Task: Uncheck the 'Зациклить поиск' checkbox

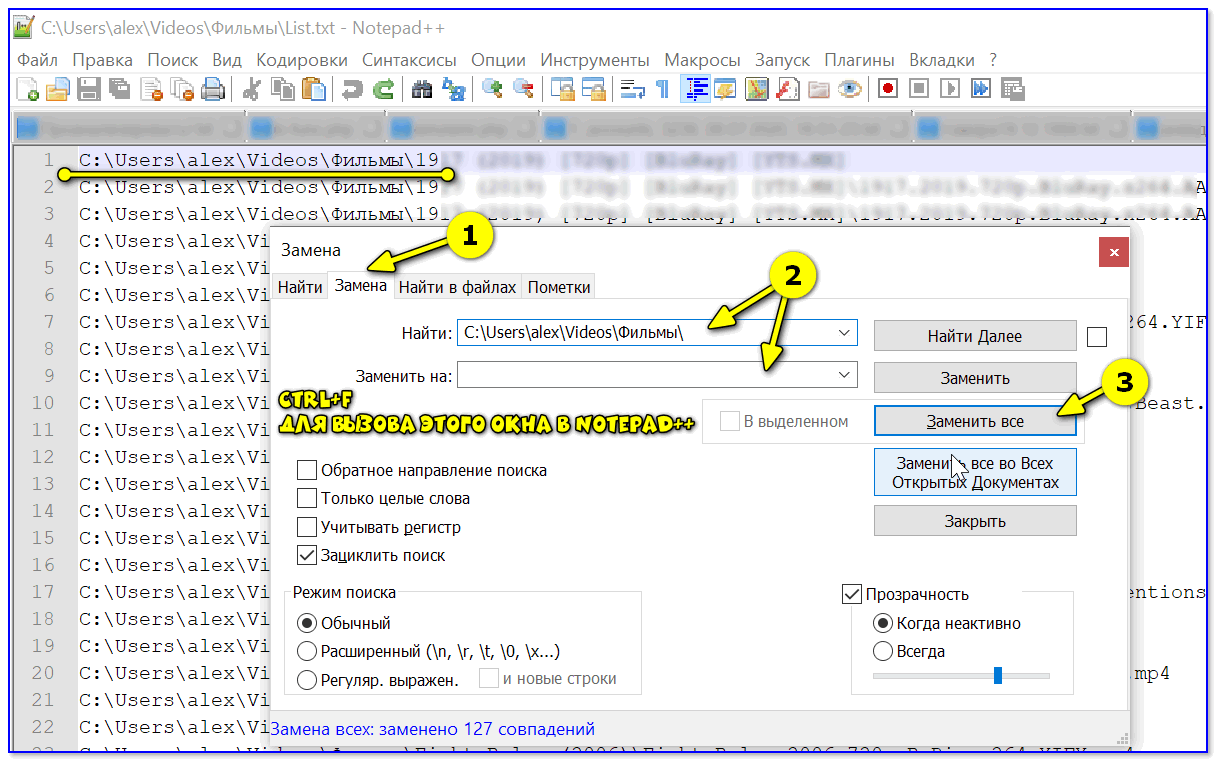Action: tap(307, 555)
